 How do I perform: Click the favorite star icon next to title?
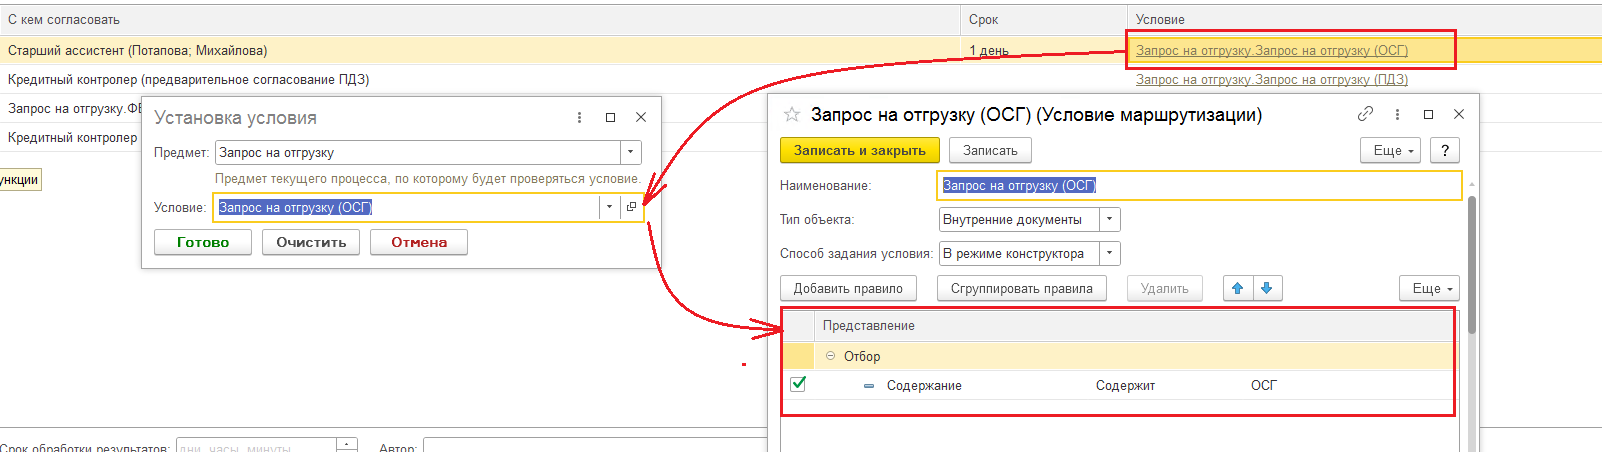pyautogui.click(x=792, y=115)
